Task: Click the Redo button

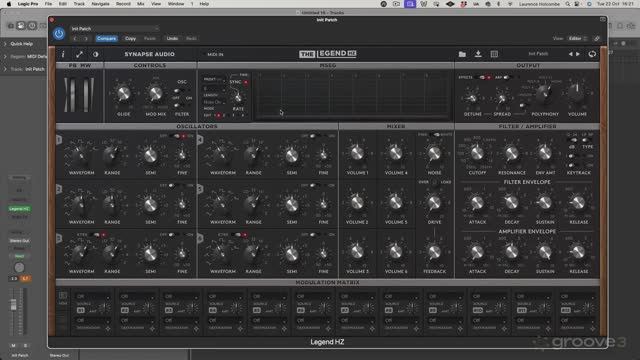Action: (x=191, y=38)
